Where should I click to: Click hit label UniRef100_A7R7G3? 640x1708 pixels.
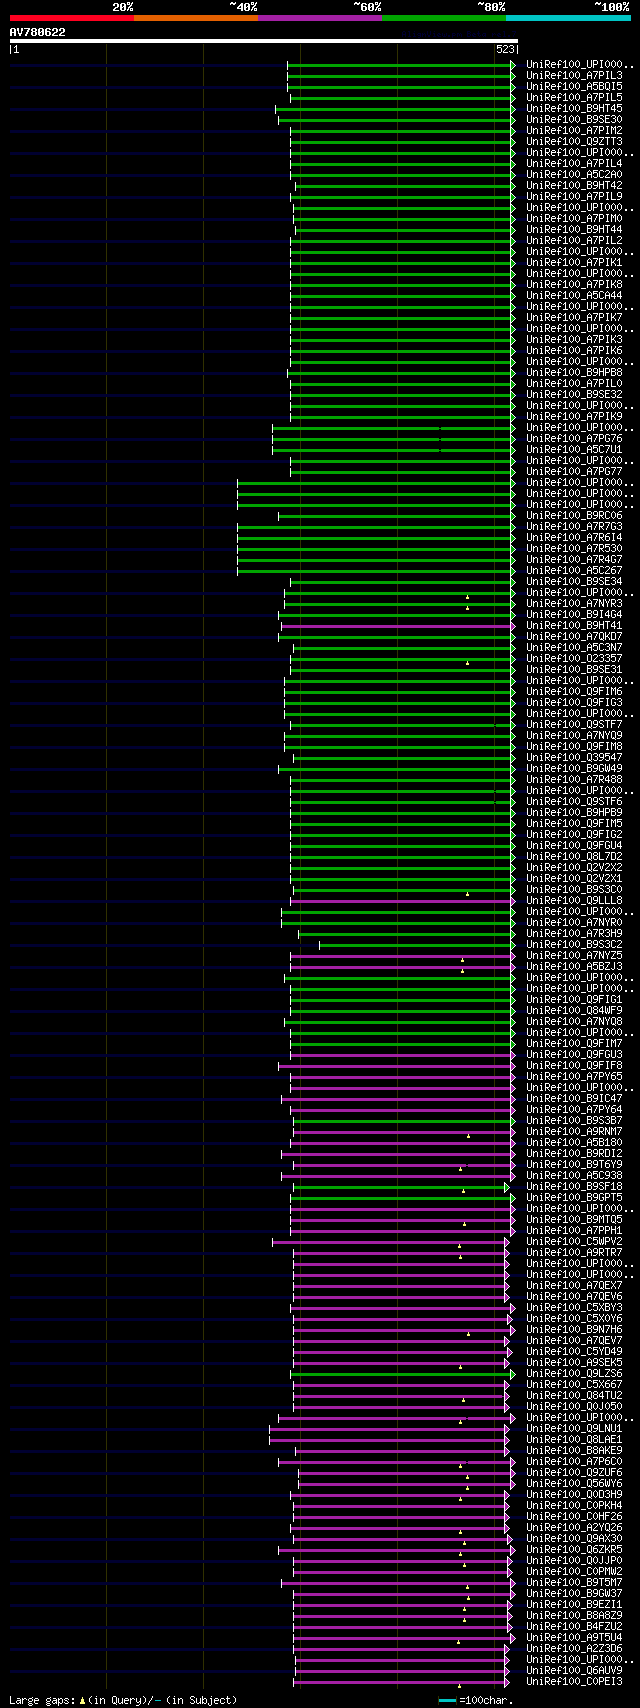click(x=574, y=526)
